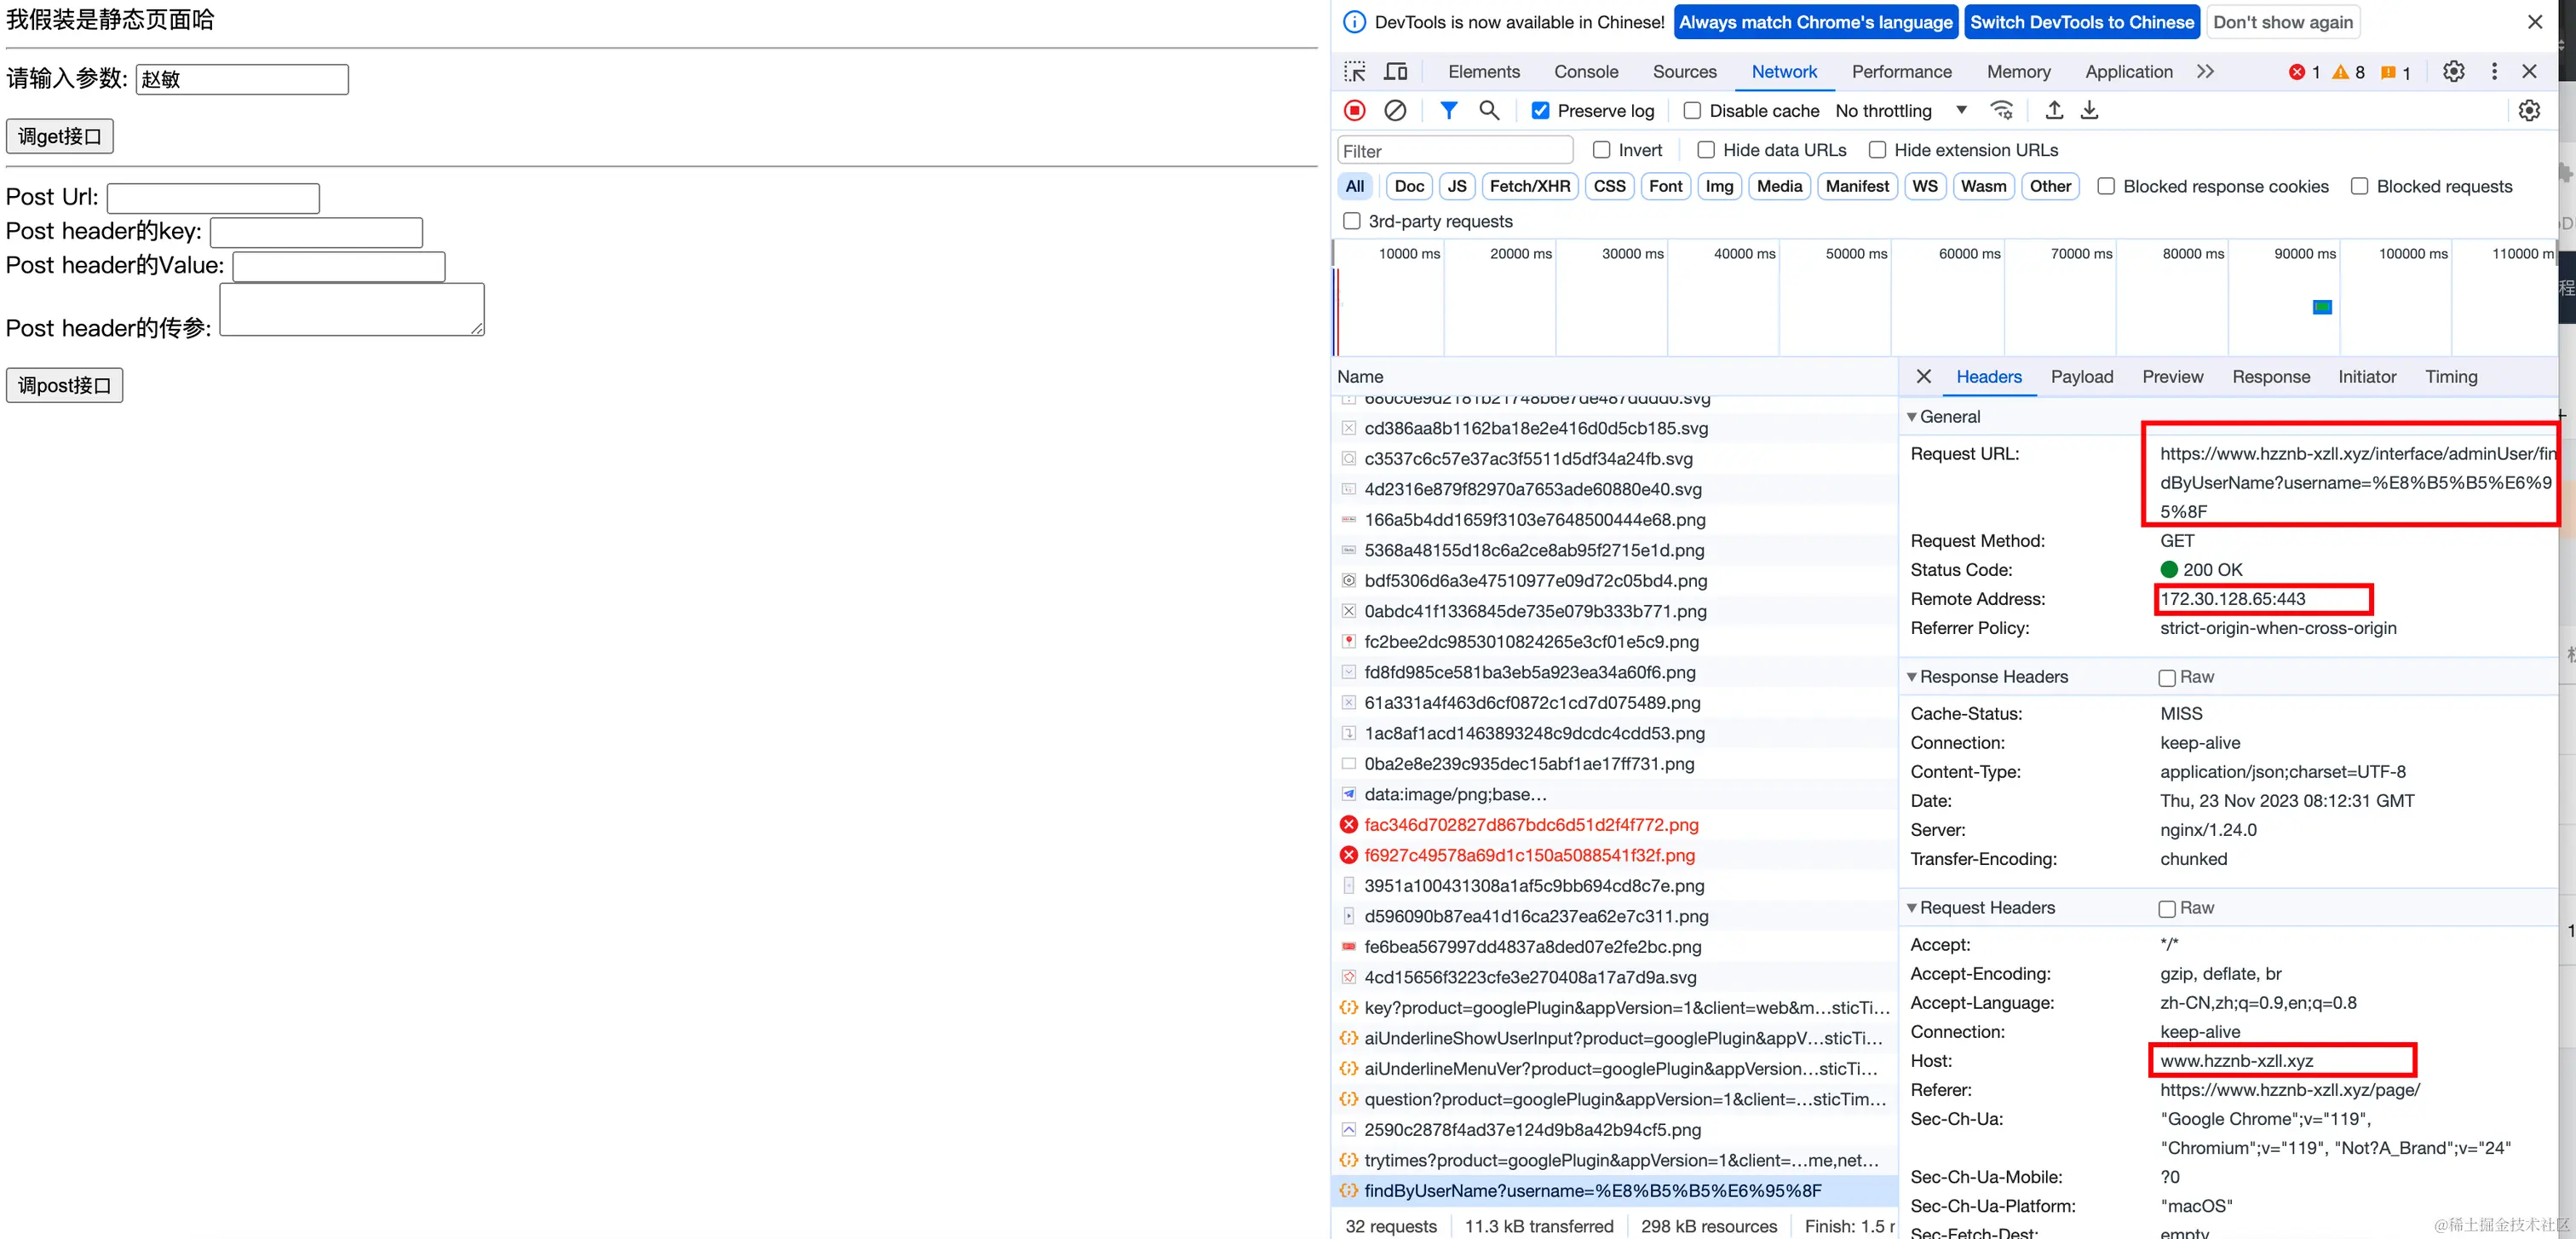The image size is (2576, 1239).
Task: Select failed request fac346d702827d867bdc6d51d2f4f772.png
Action: (x=1614, y=824)
